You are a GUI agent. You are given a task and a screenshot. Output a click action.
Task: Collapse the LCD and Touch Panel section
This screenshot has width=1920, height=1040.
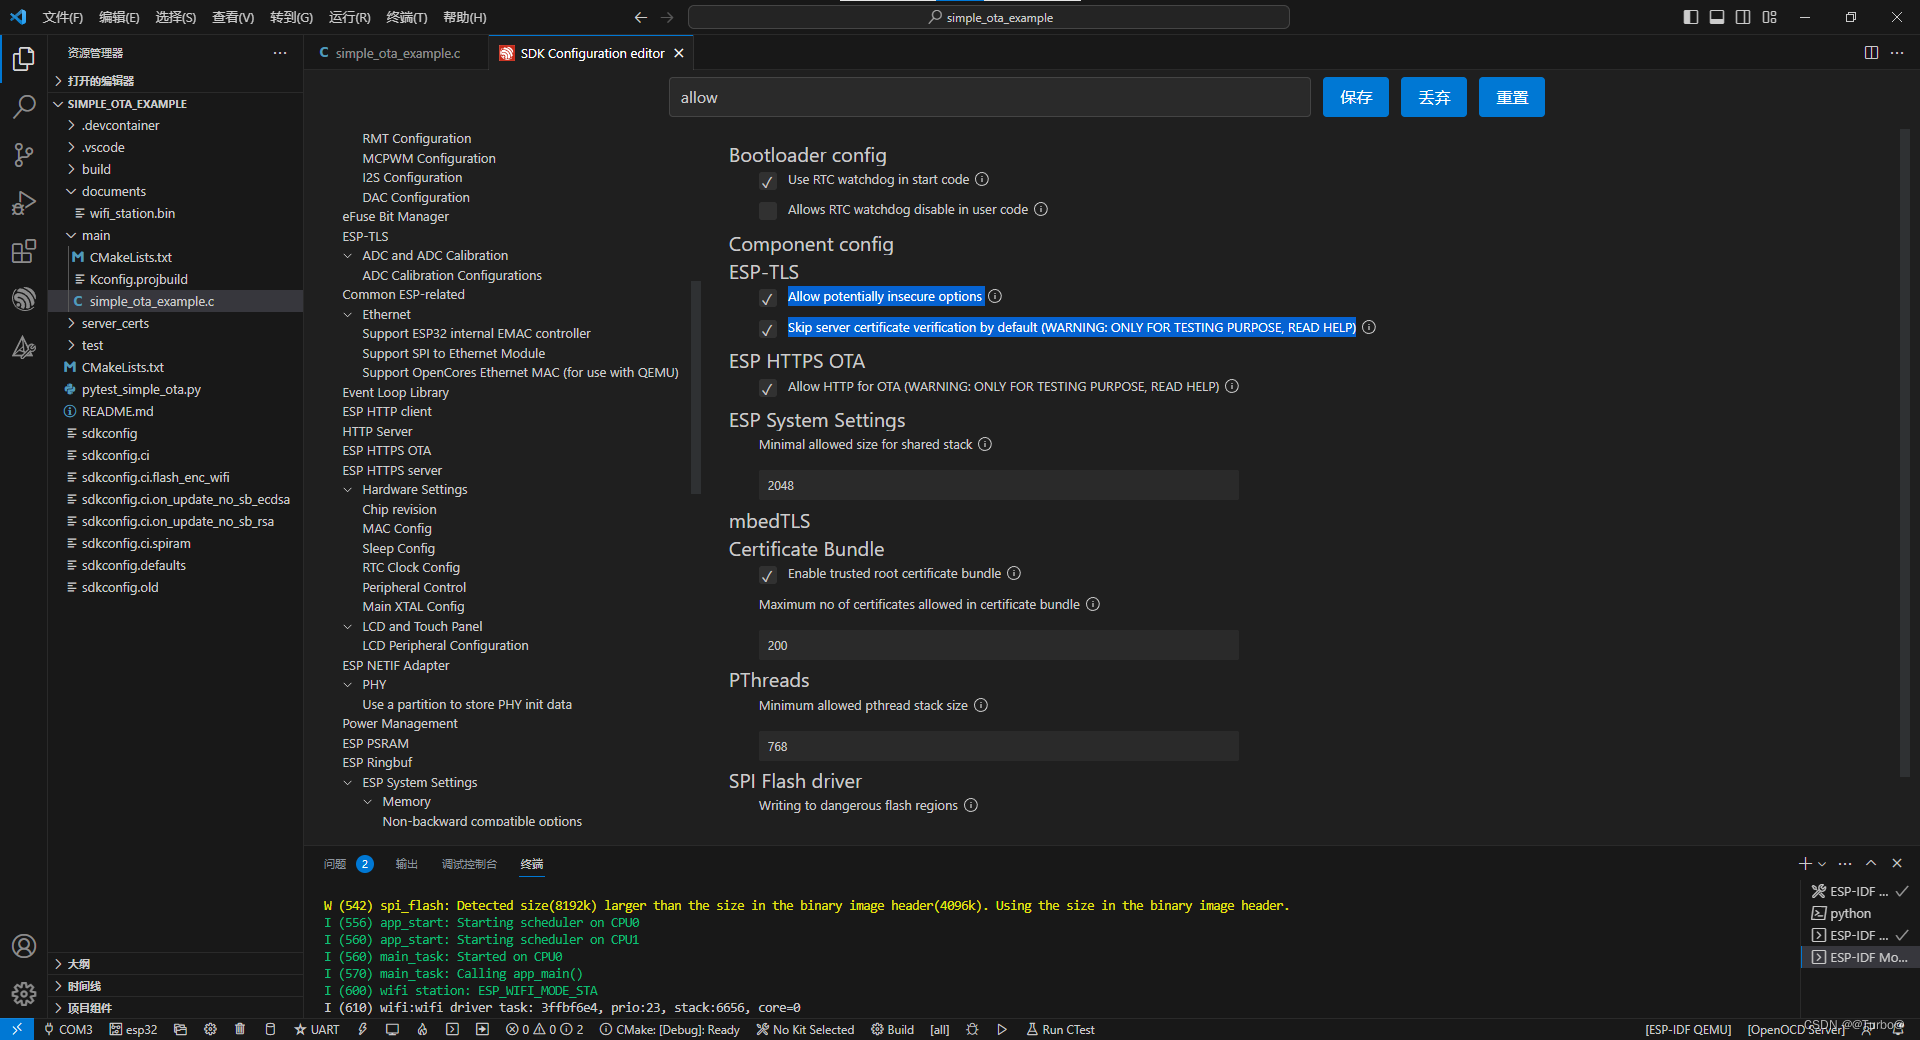pyautogui.click(x=348, y=627)
